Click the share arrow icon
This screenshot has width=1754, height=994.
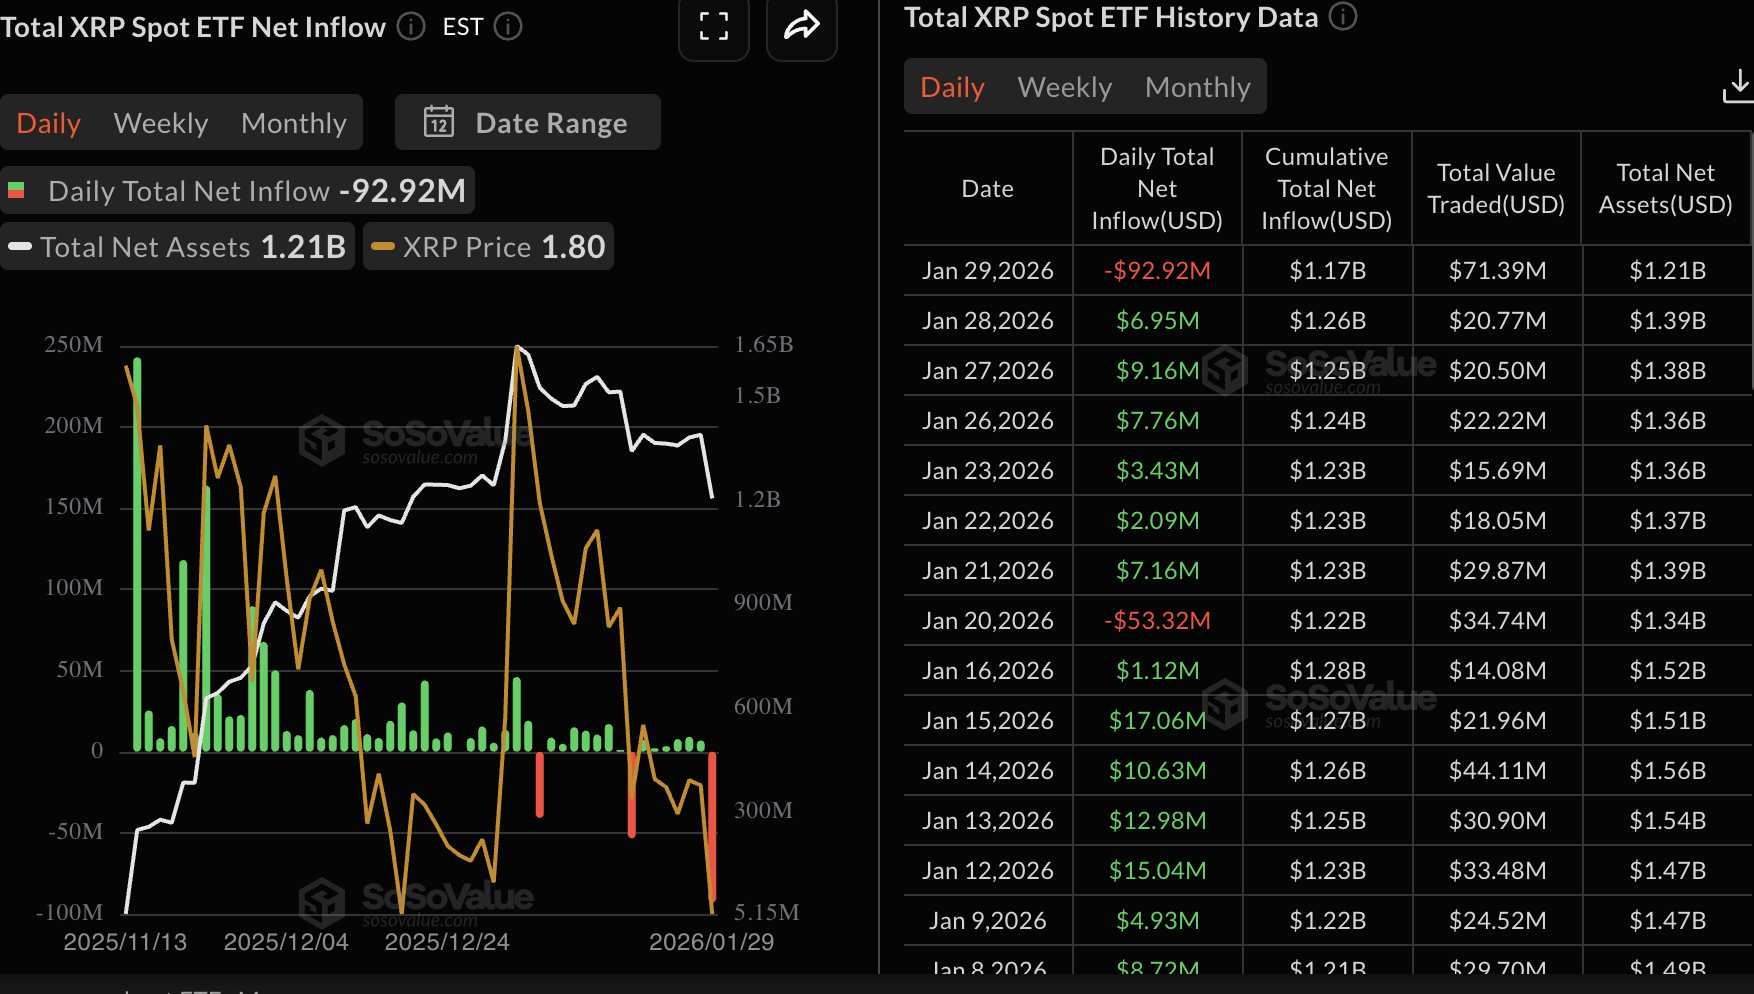[801, 27]
